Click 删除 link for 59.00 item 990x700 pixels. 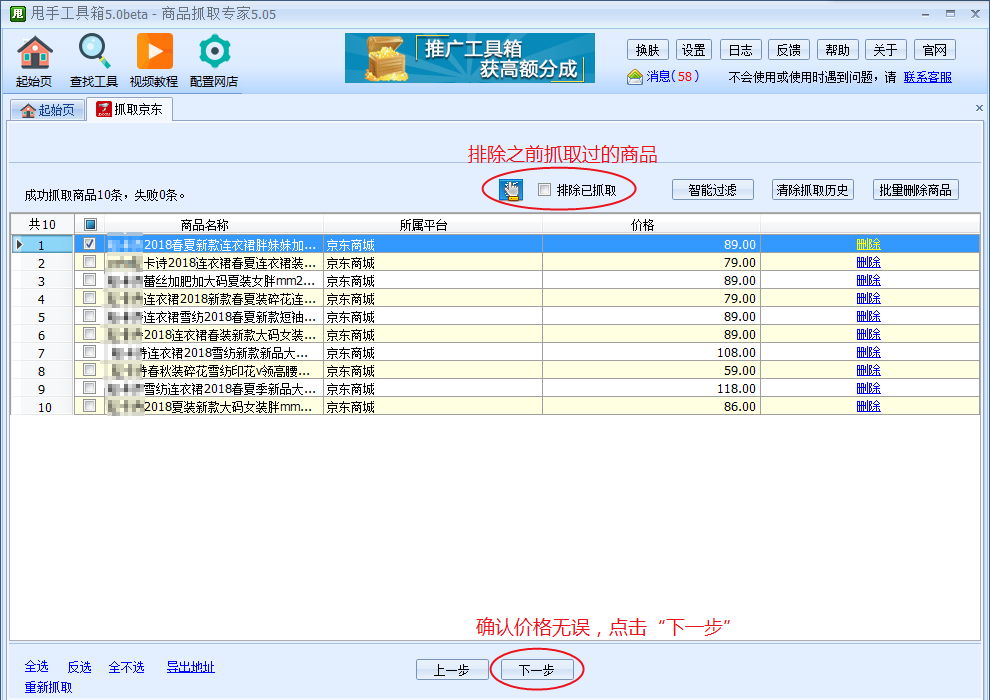pyautogui.click(x=868, y=370)
